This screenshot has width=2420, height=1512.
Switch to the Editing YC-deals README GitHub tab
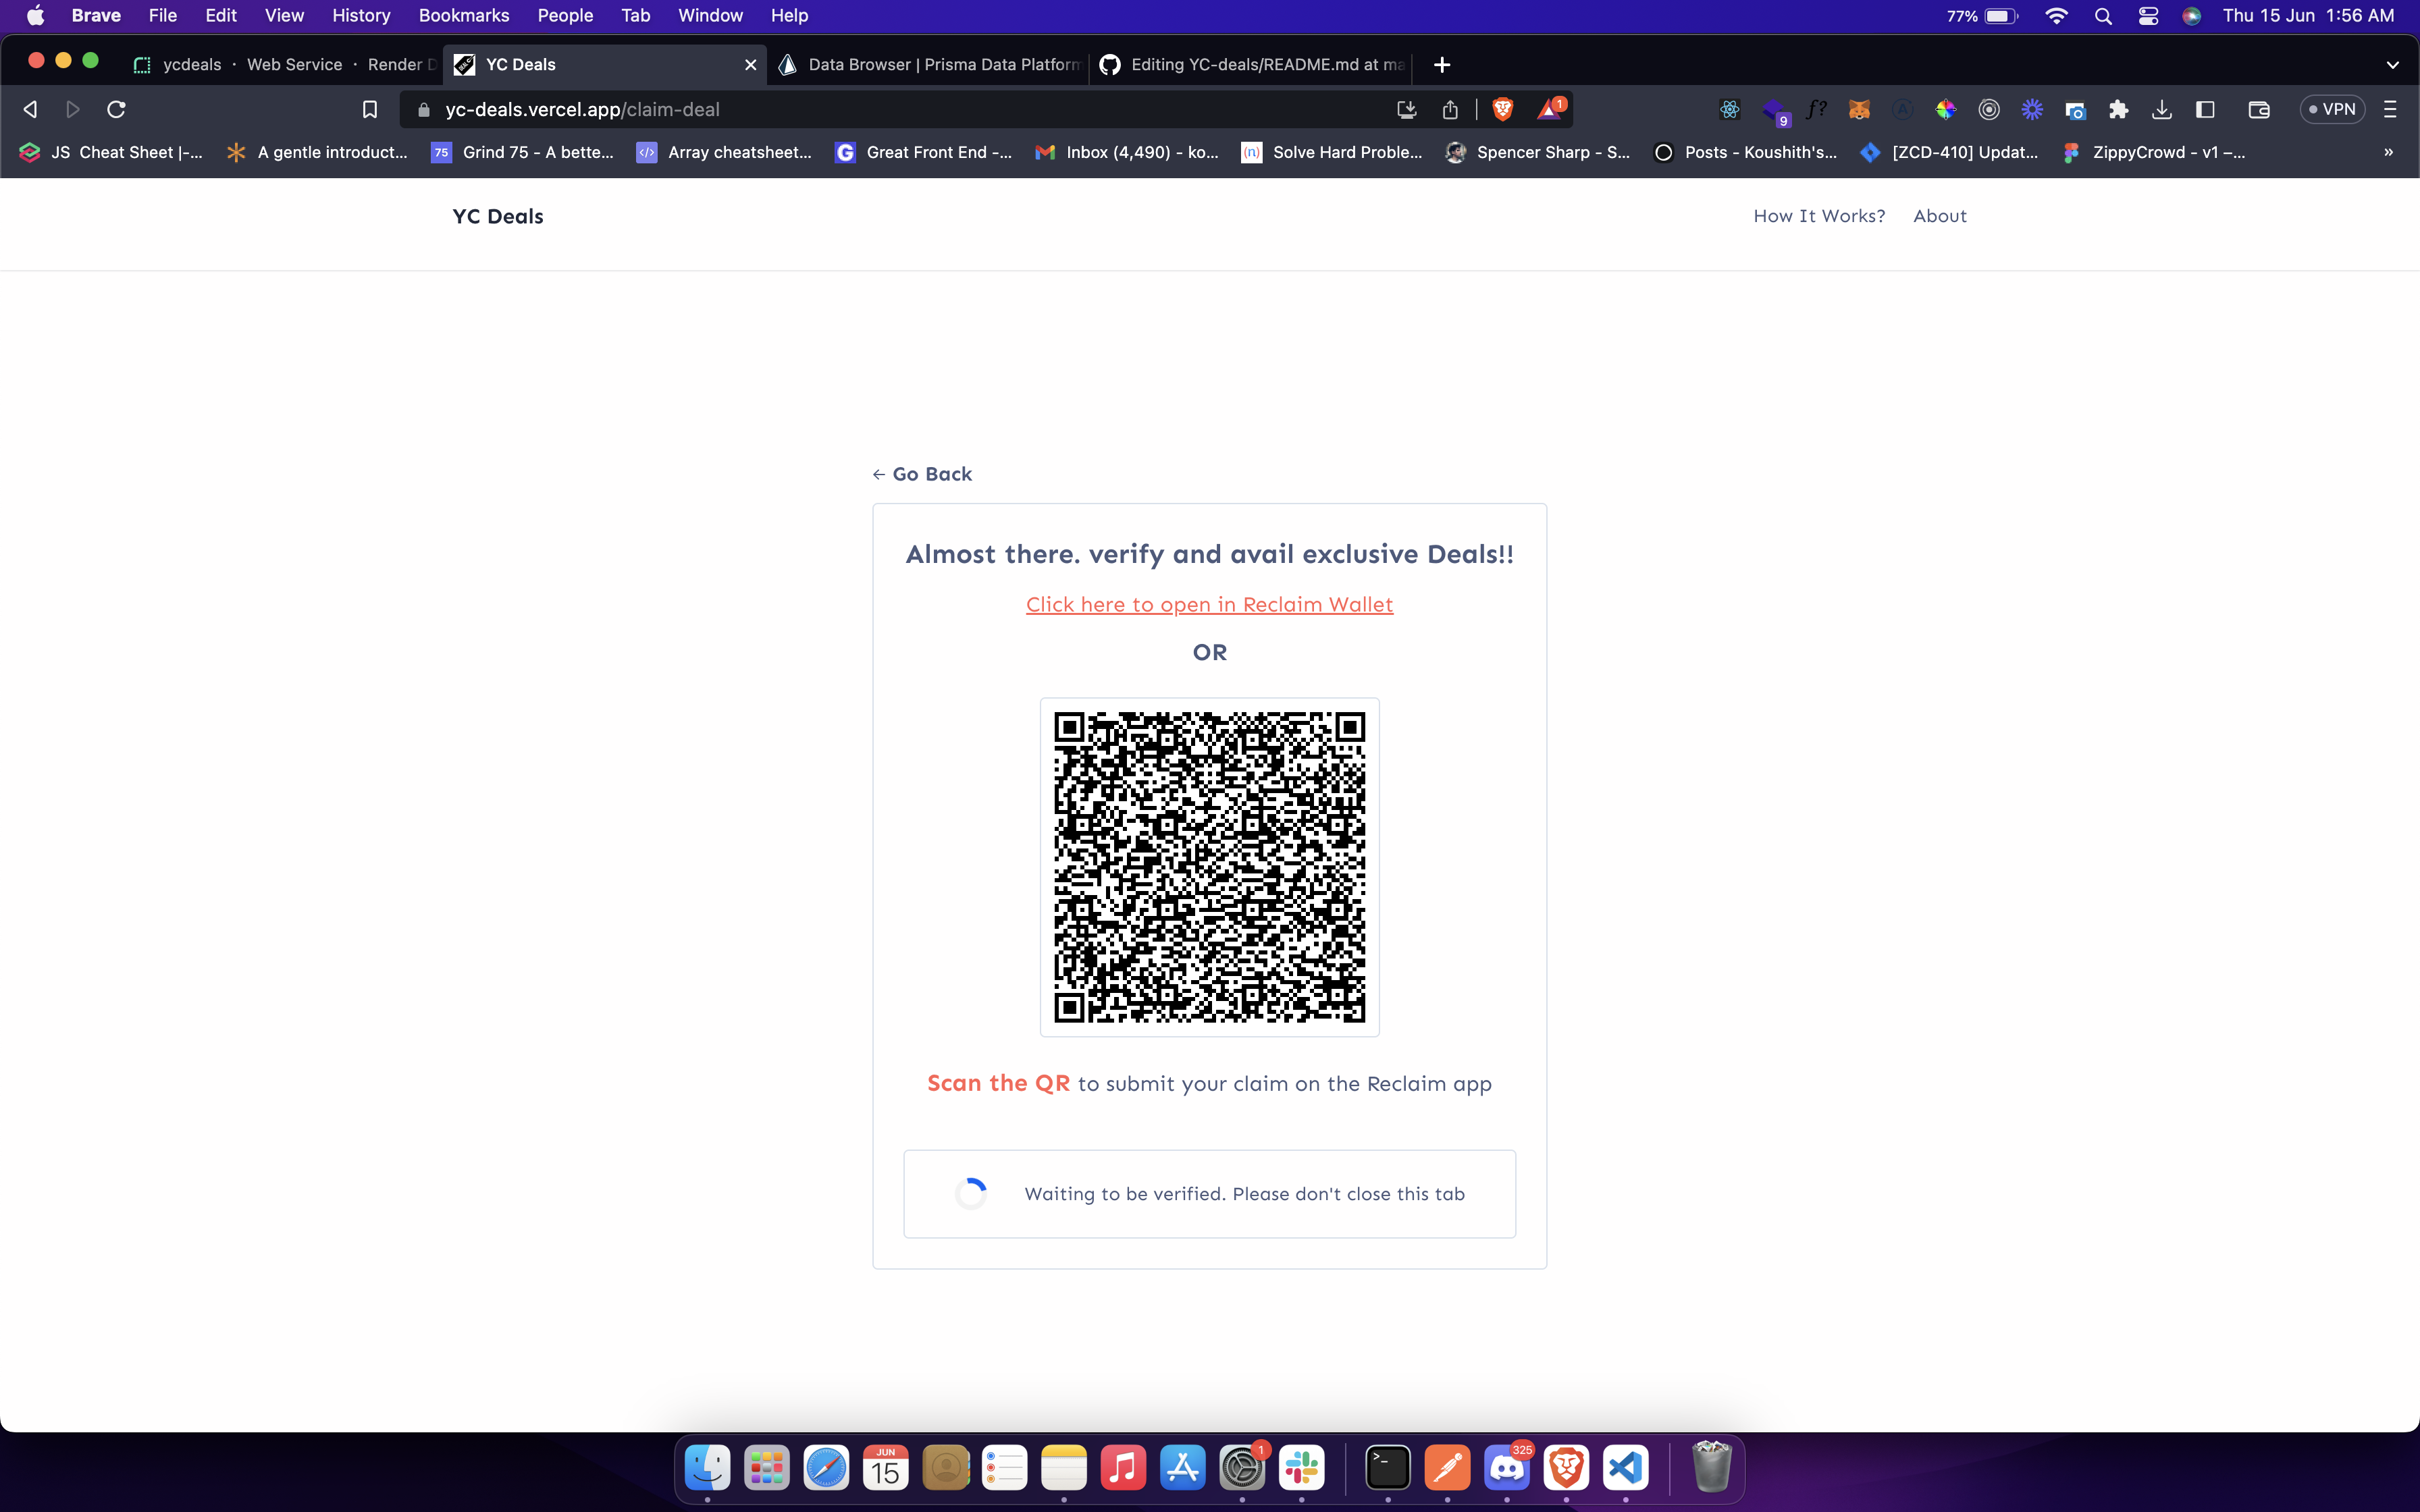pyautogui.click(x=1252, y=64)
